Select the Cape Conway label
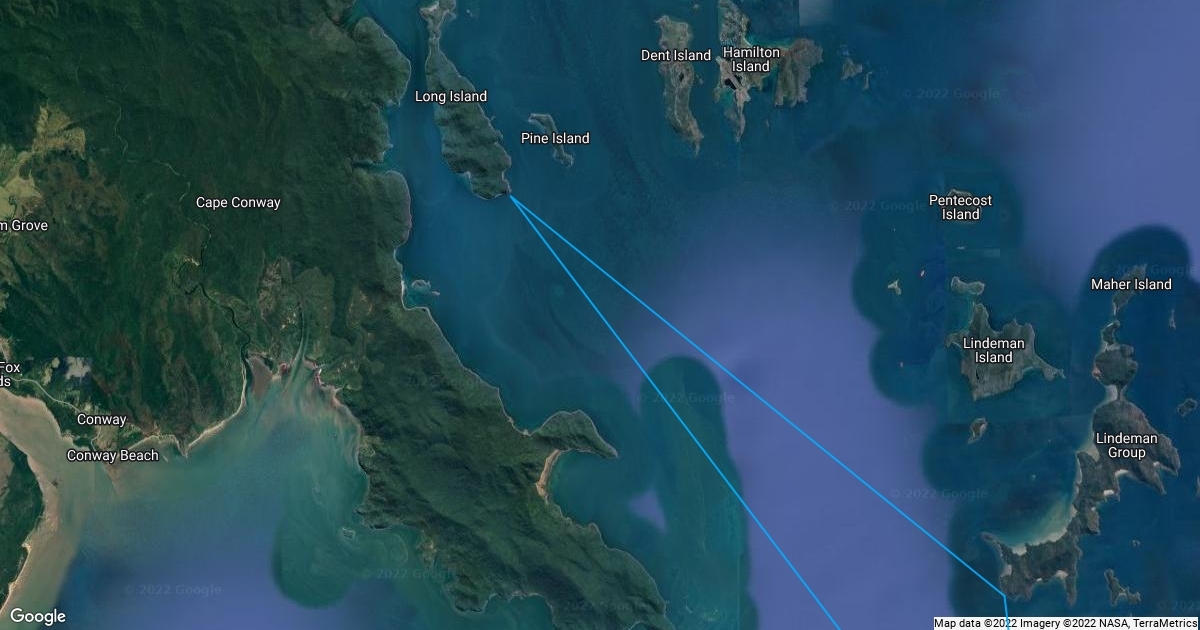The height and width of the screenshot is (630, 1200). click(x=238, y=203)
